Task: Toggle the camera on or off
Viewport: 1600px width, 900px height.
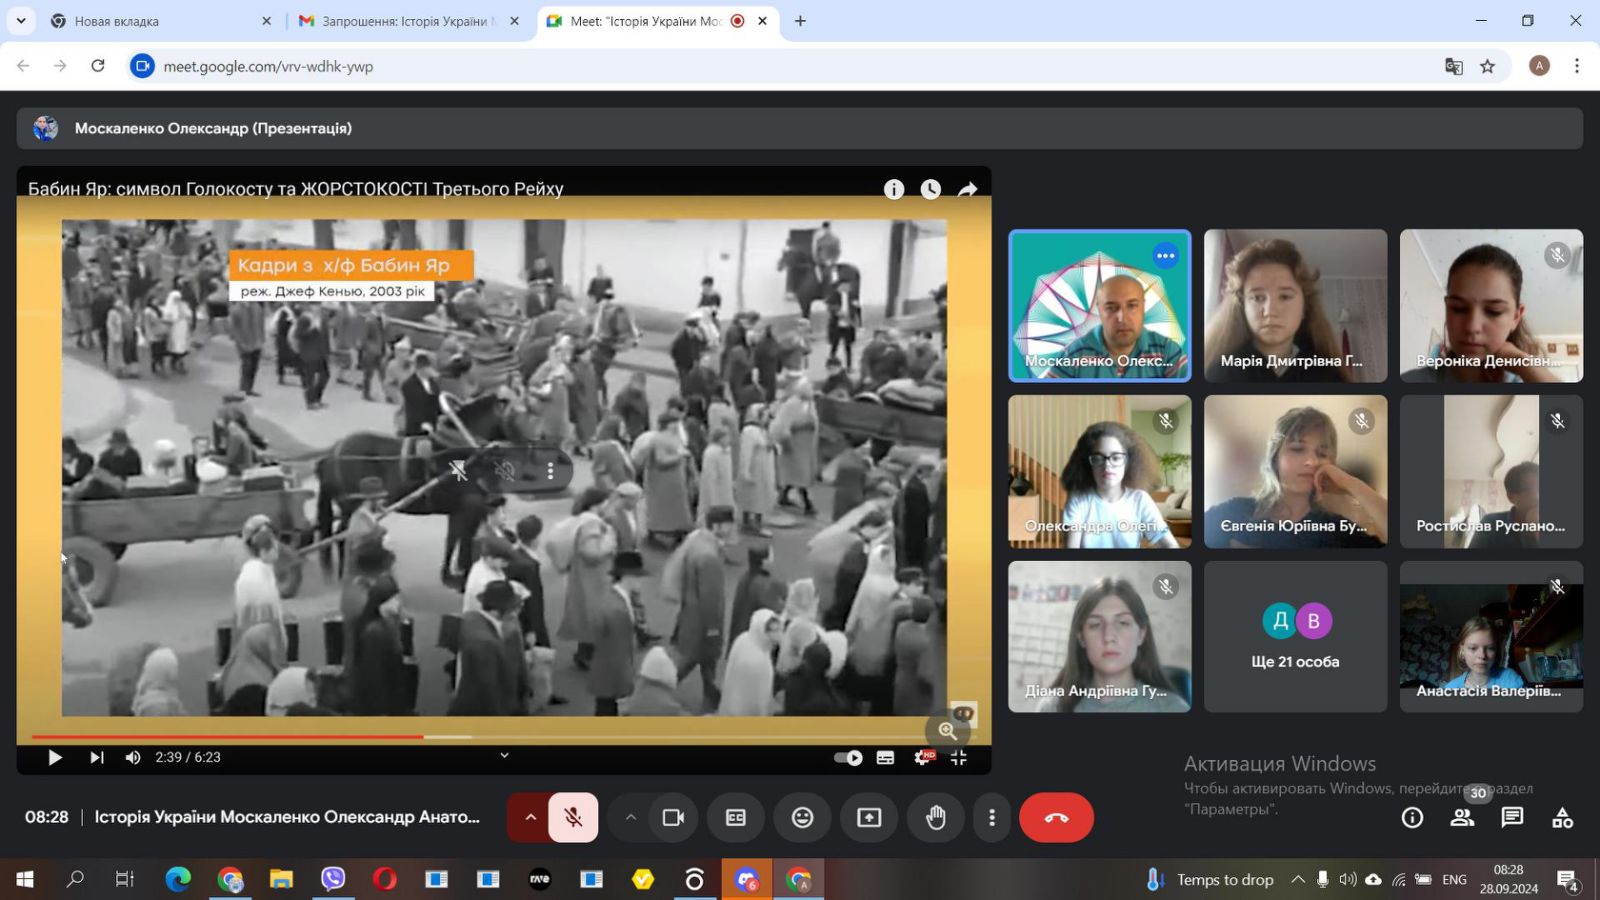Action: click(673, 818)
